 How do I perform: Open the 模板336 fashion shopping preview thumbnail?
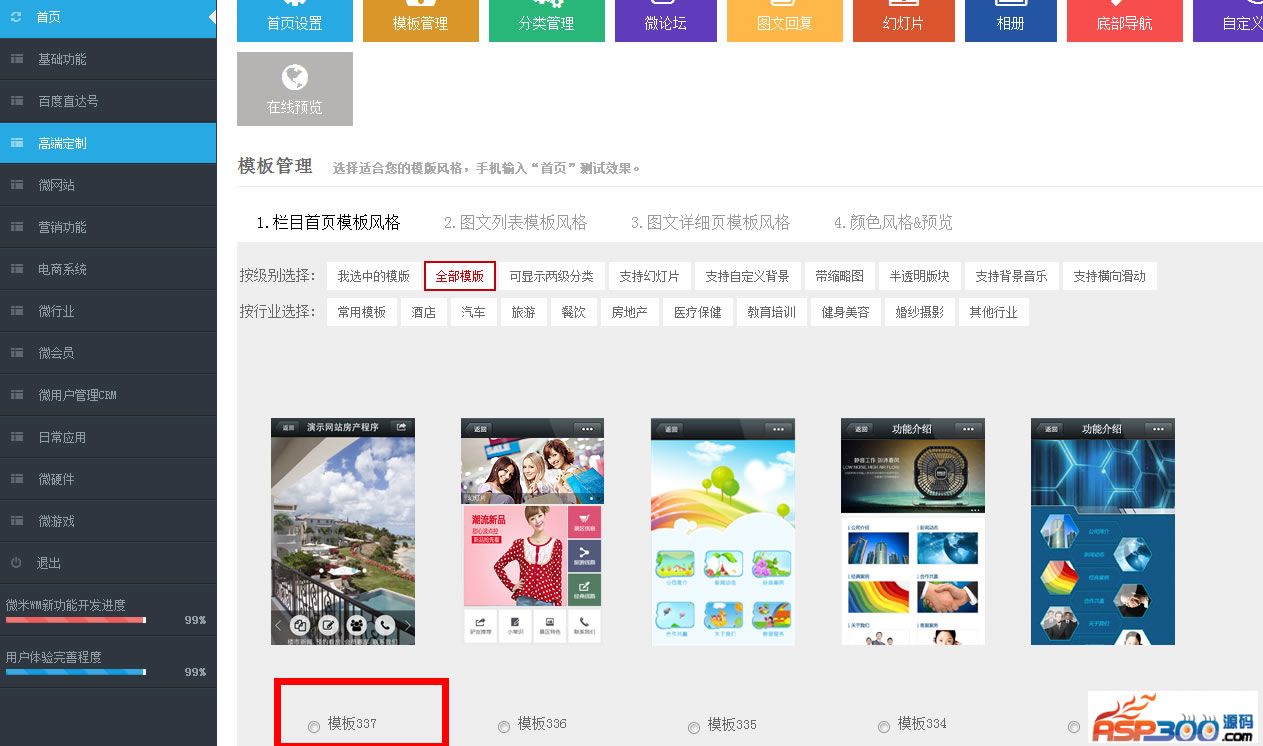click(x=533, y=531)
